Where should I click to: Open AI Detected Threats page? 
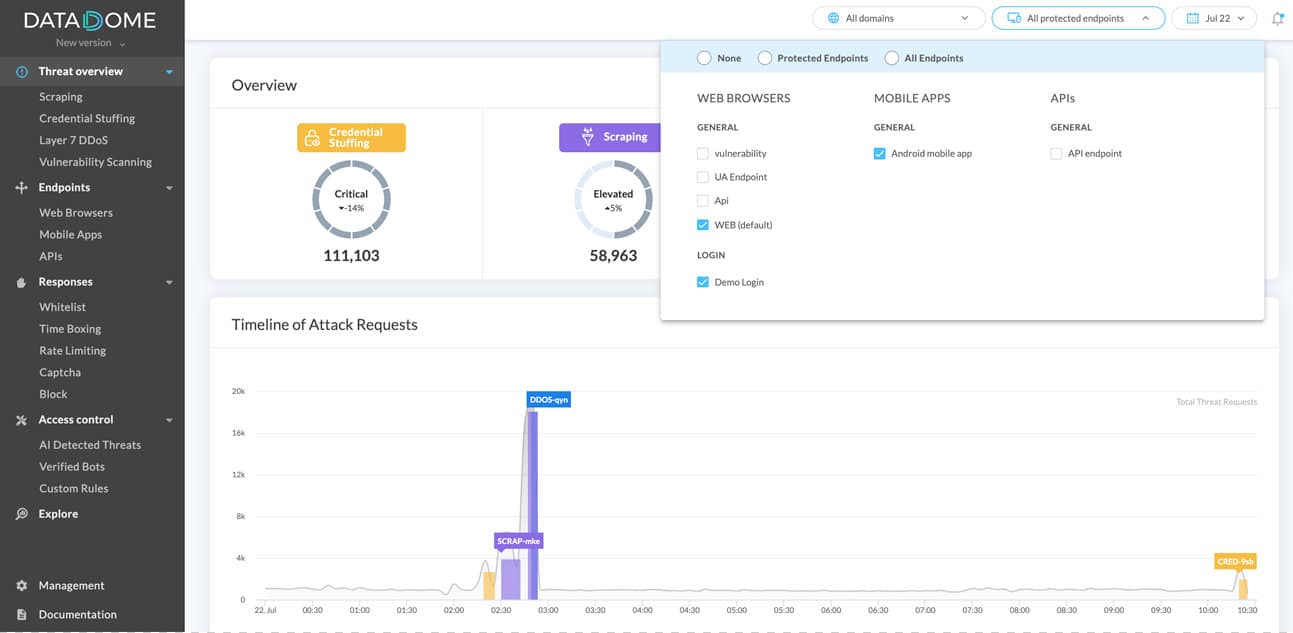(90, 445)
